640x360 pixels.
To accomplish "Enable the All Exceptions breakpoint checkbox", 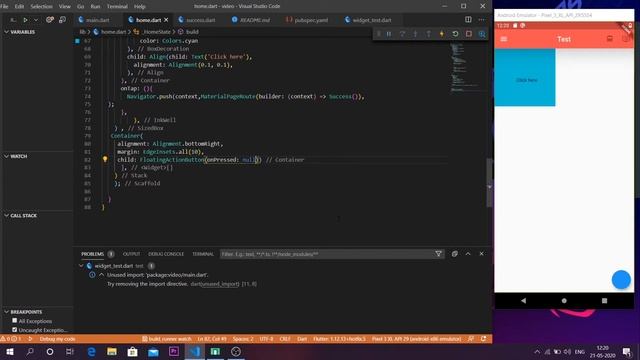I will (x=15, y=321).
